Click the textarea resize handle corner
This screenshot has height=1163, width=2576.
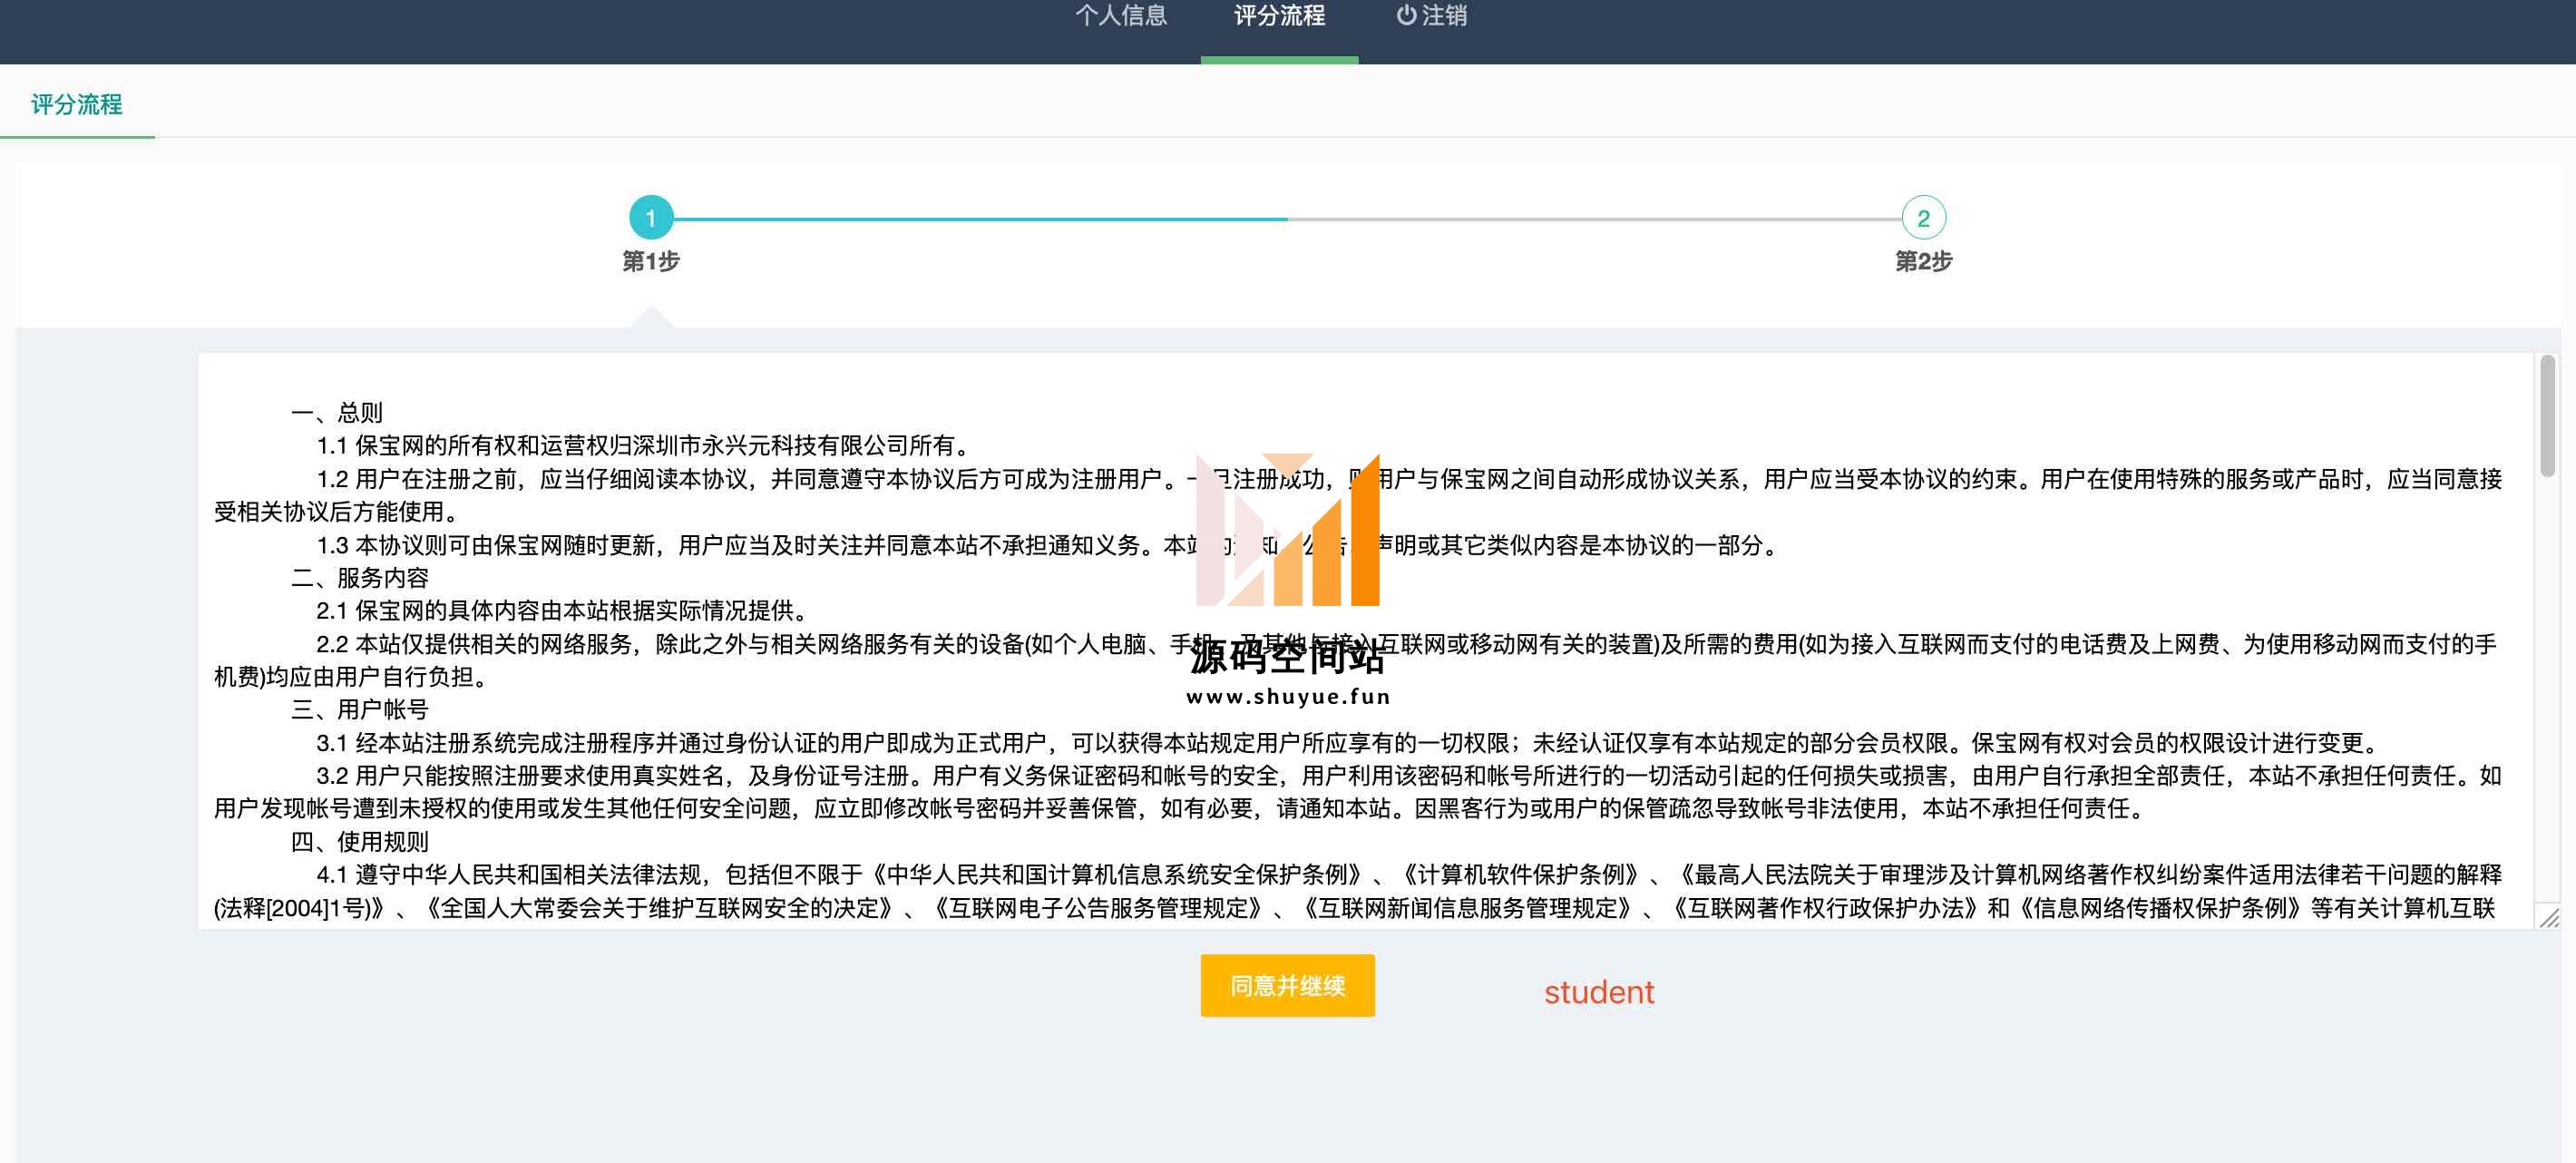(x=2549, y=917)
